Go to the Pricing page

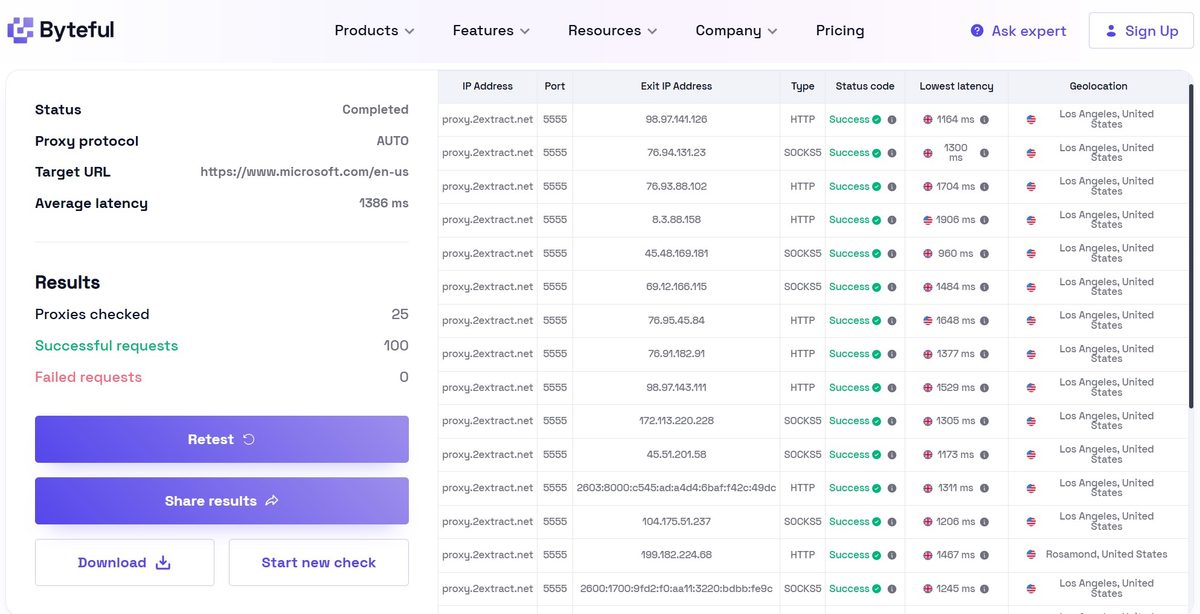840,31
